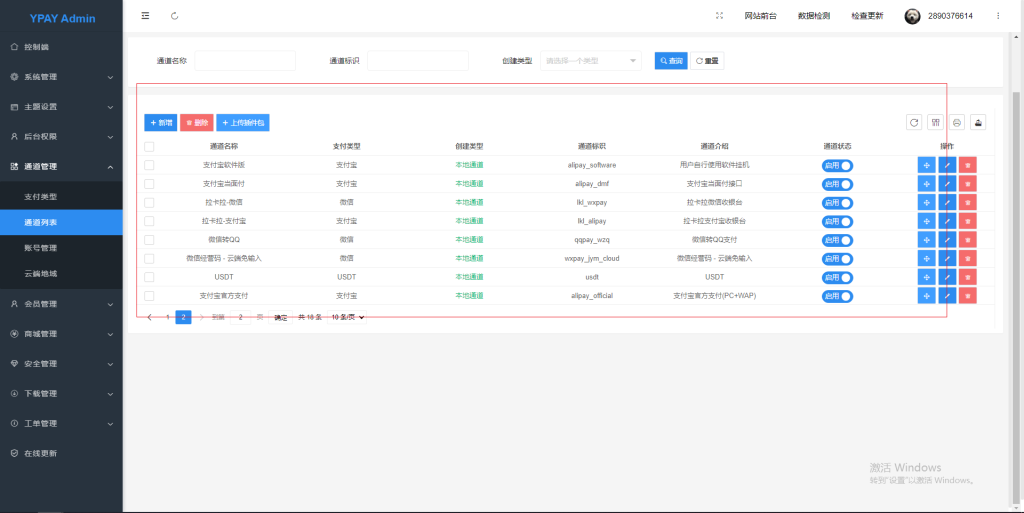Click the 新增 add button
Image resolution: width=1024 pixels, height=513 pixels.
(161, 123)
